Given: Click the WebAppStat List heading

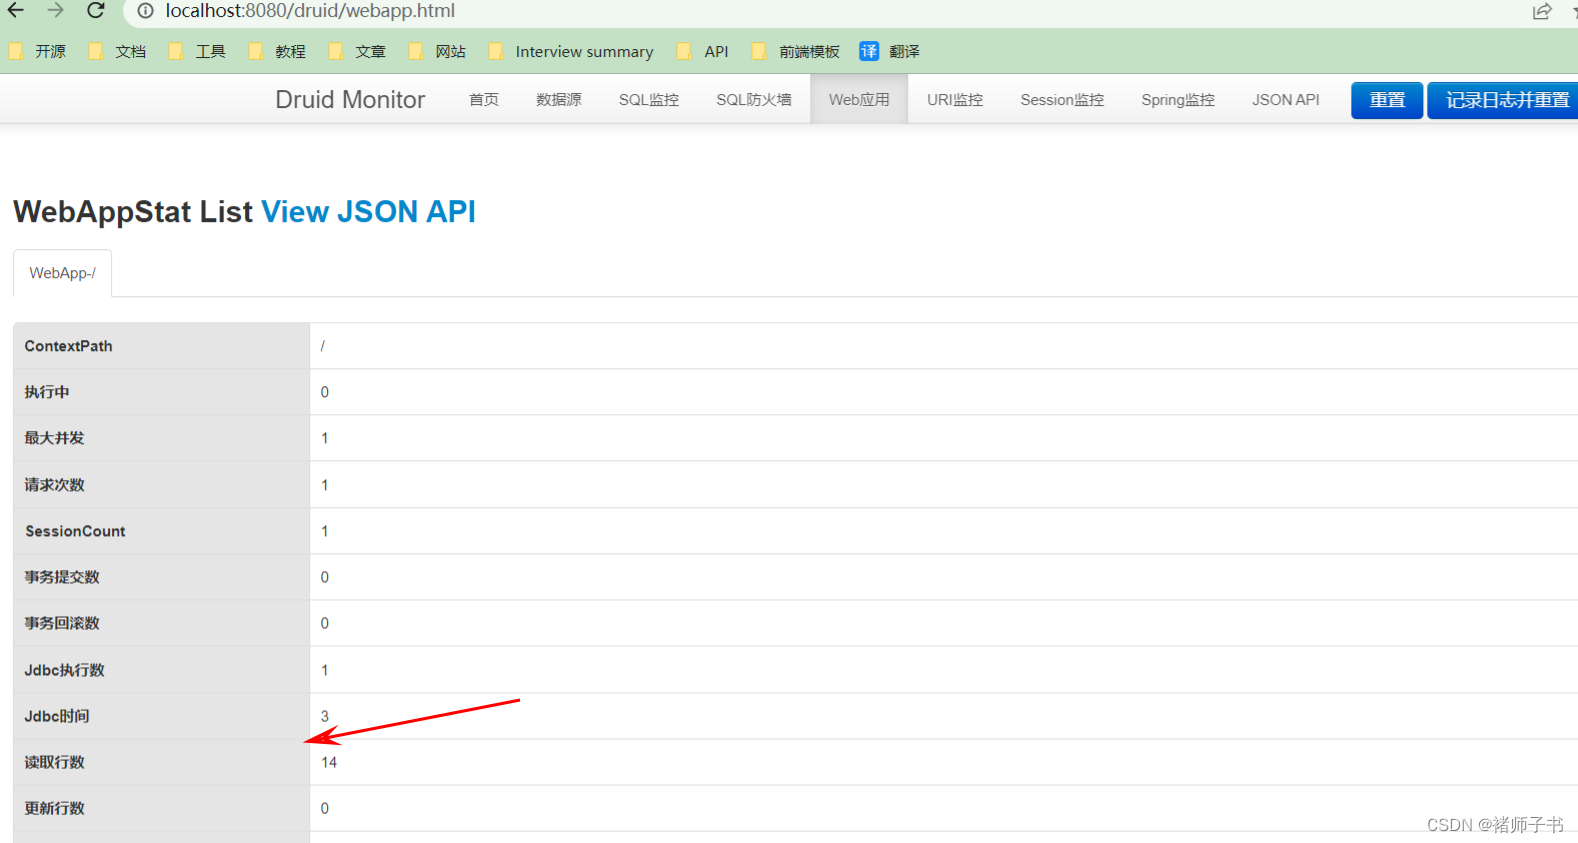Looking at the screenshot, I should (133, 212).
